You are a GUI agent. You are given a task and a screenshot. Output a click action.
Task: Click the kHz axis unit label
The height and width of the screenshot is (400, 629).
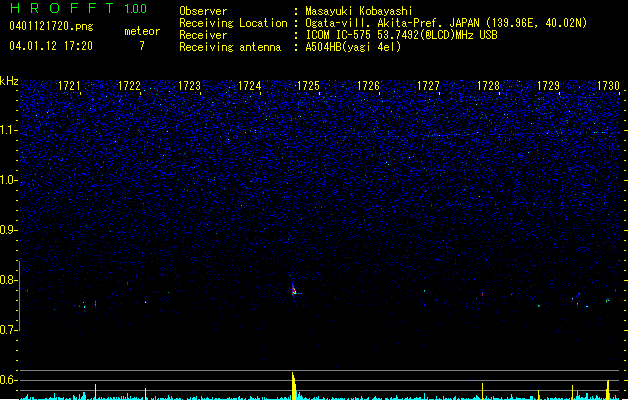pyautogui.click(x=10, y=81)
